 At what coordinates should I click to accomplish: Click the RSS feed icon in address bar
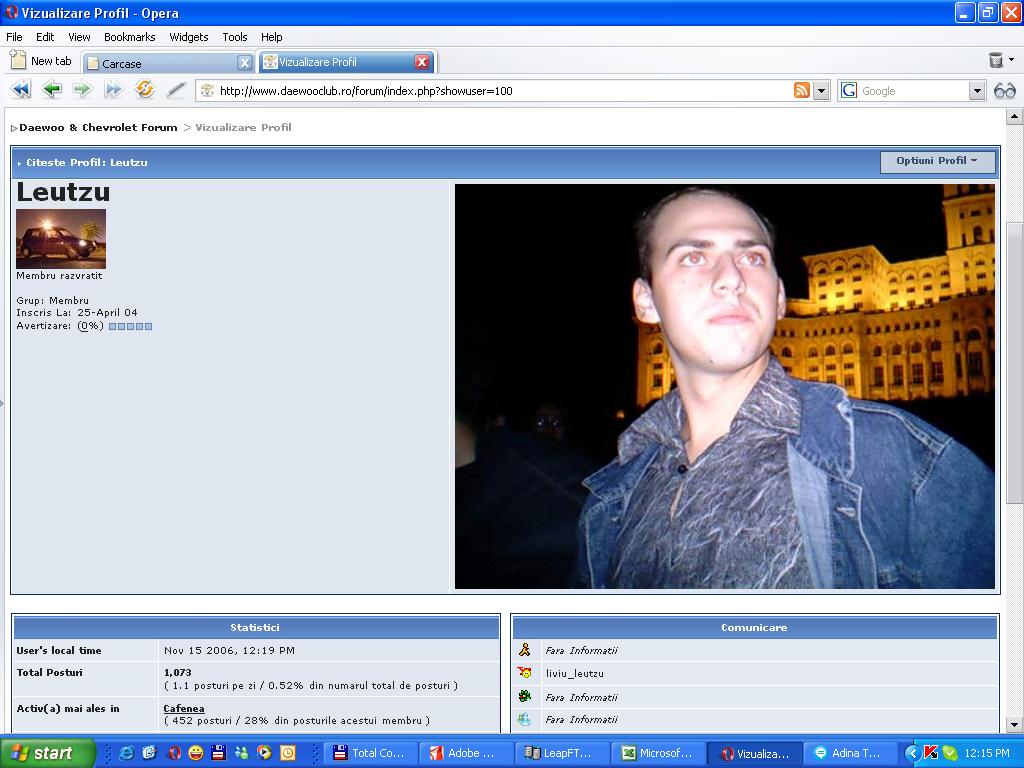pyautogui.click(x=802, y=91)
